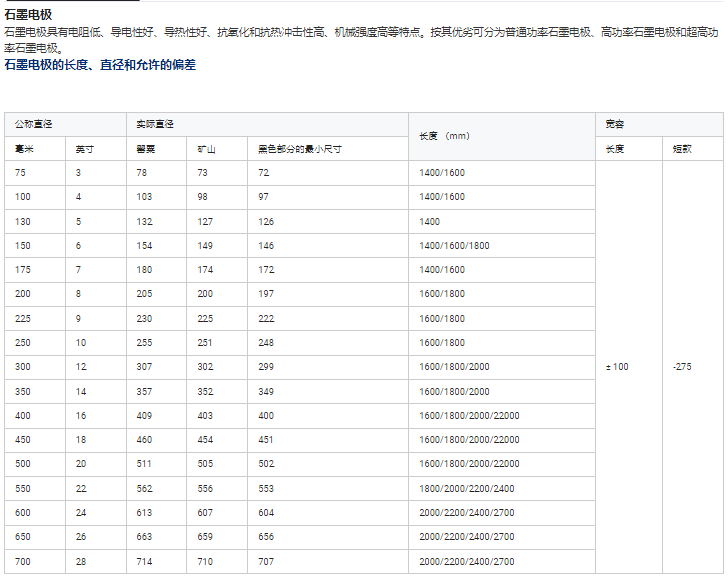
Task: Select the cell with value 553
Action: [x=266, y=489]
